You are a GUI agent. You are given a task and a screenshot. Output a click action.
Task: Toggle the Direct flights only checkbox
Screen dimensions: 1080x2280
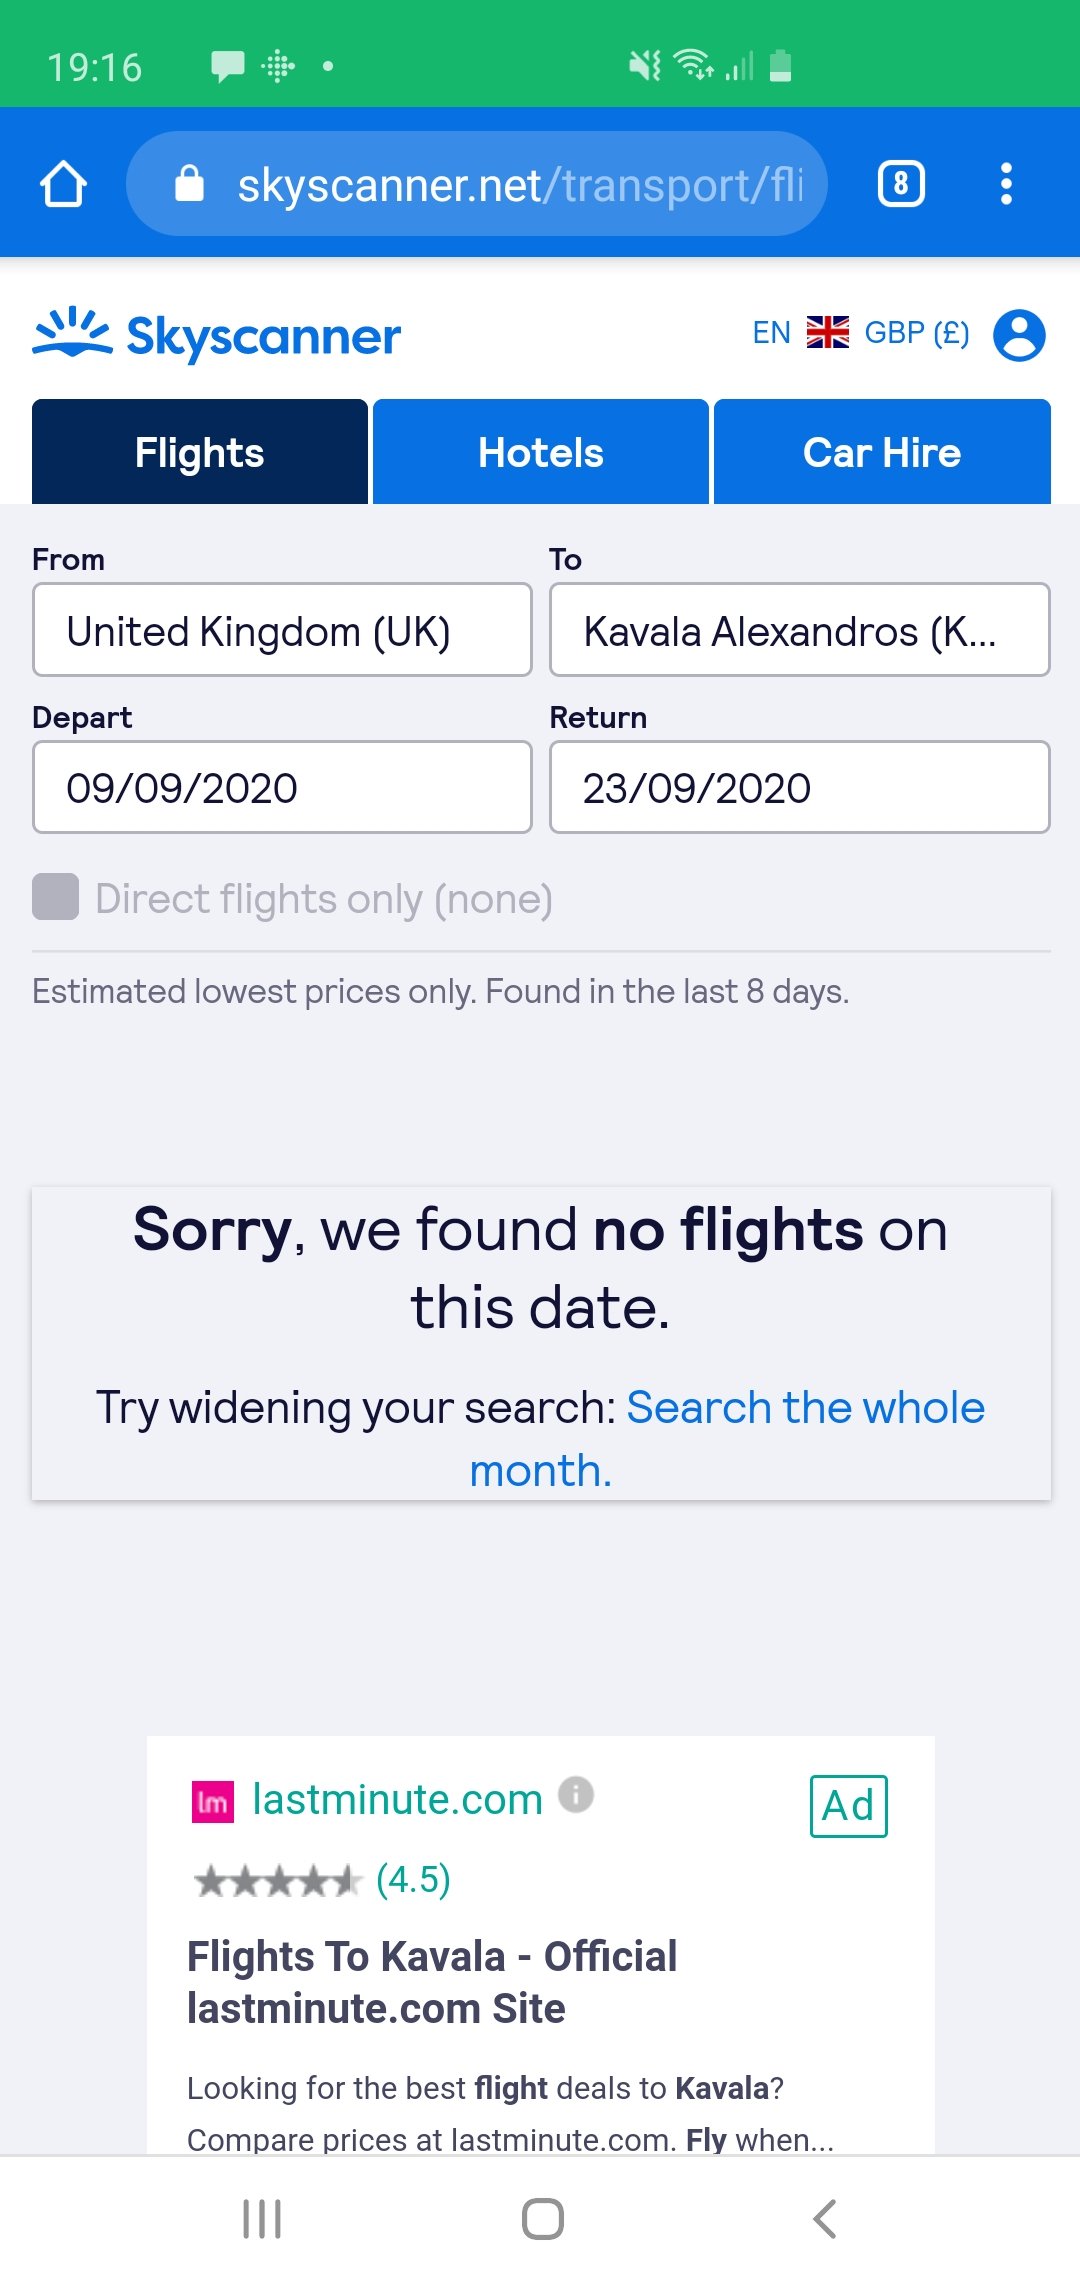click(56, 897)
